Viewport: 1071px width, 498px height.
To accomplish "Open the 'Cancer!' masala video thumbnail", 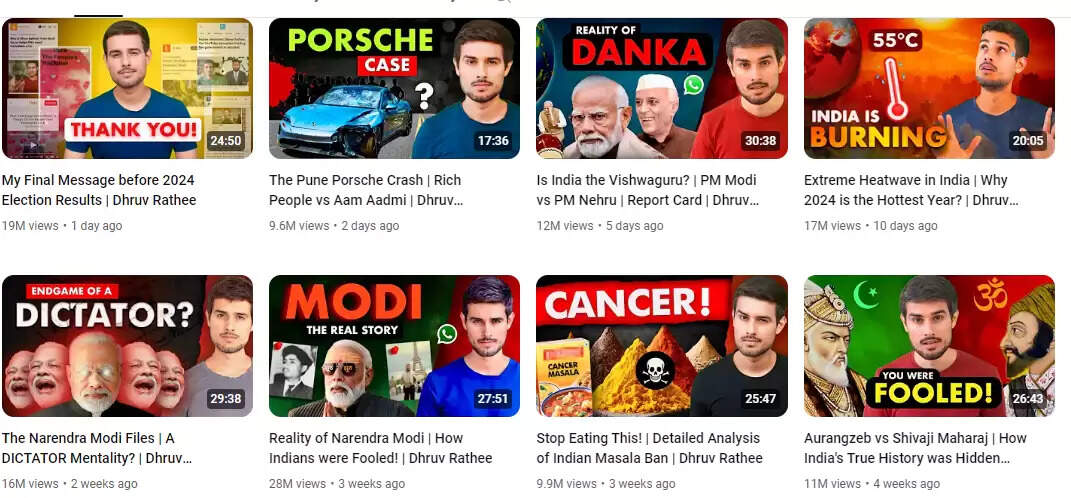I will click(662, 346).
